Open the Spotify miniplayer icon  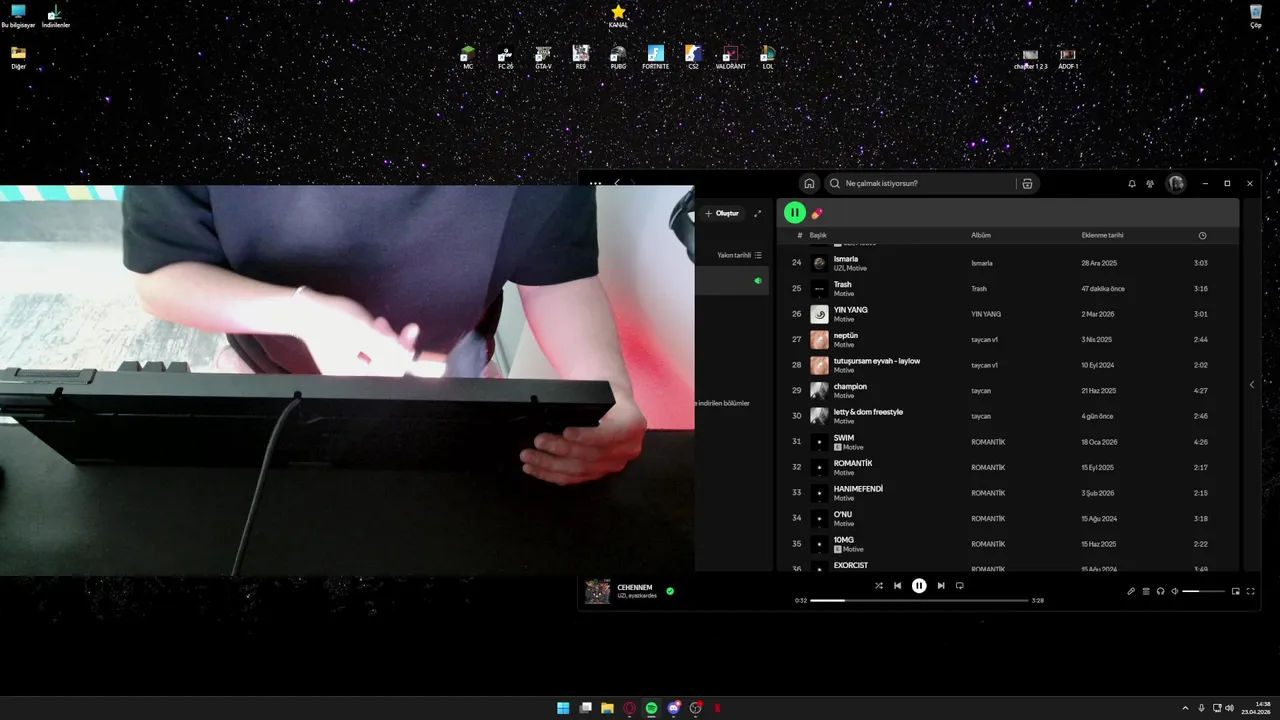click(1235, 591)
